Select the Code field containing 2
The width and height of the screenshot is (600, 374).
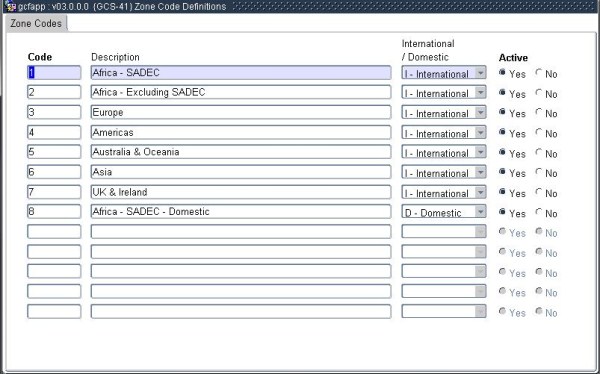point(54,92)
